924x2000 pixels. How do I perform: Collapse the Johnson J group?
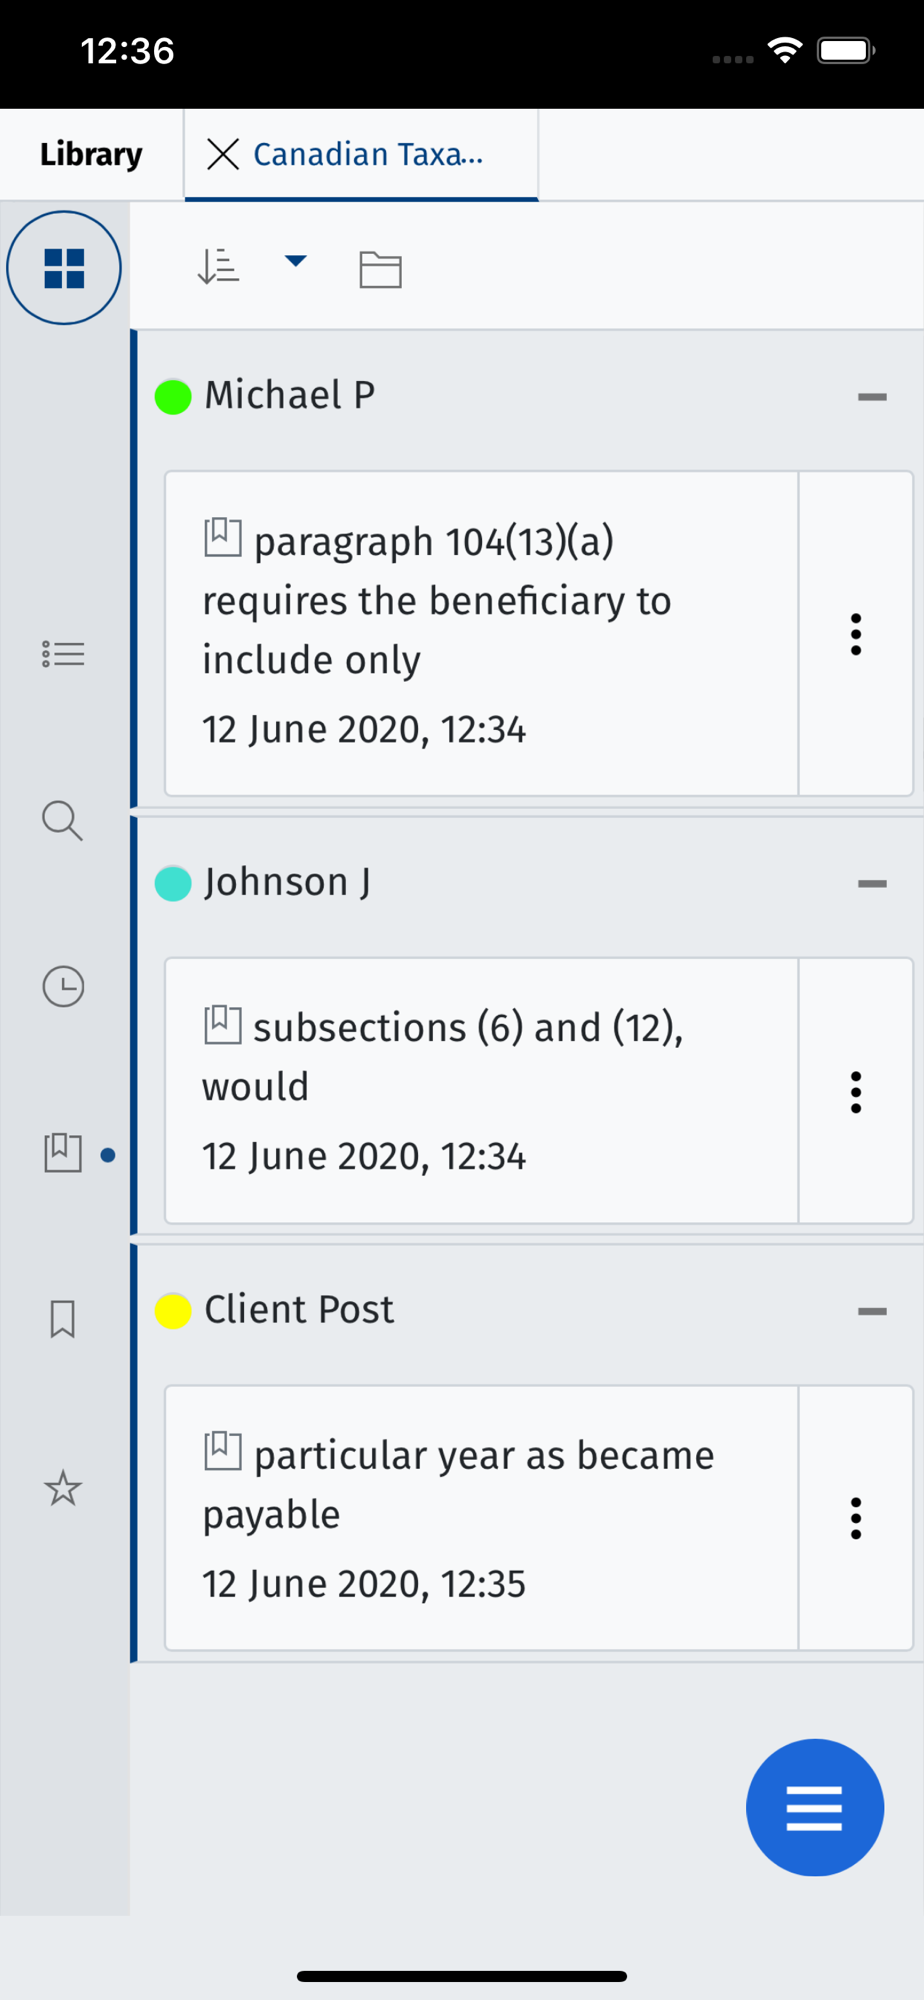pyautogui.click(x=872, y=883)
